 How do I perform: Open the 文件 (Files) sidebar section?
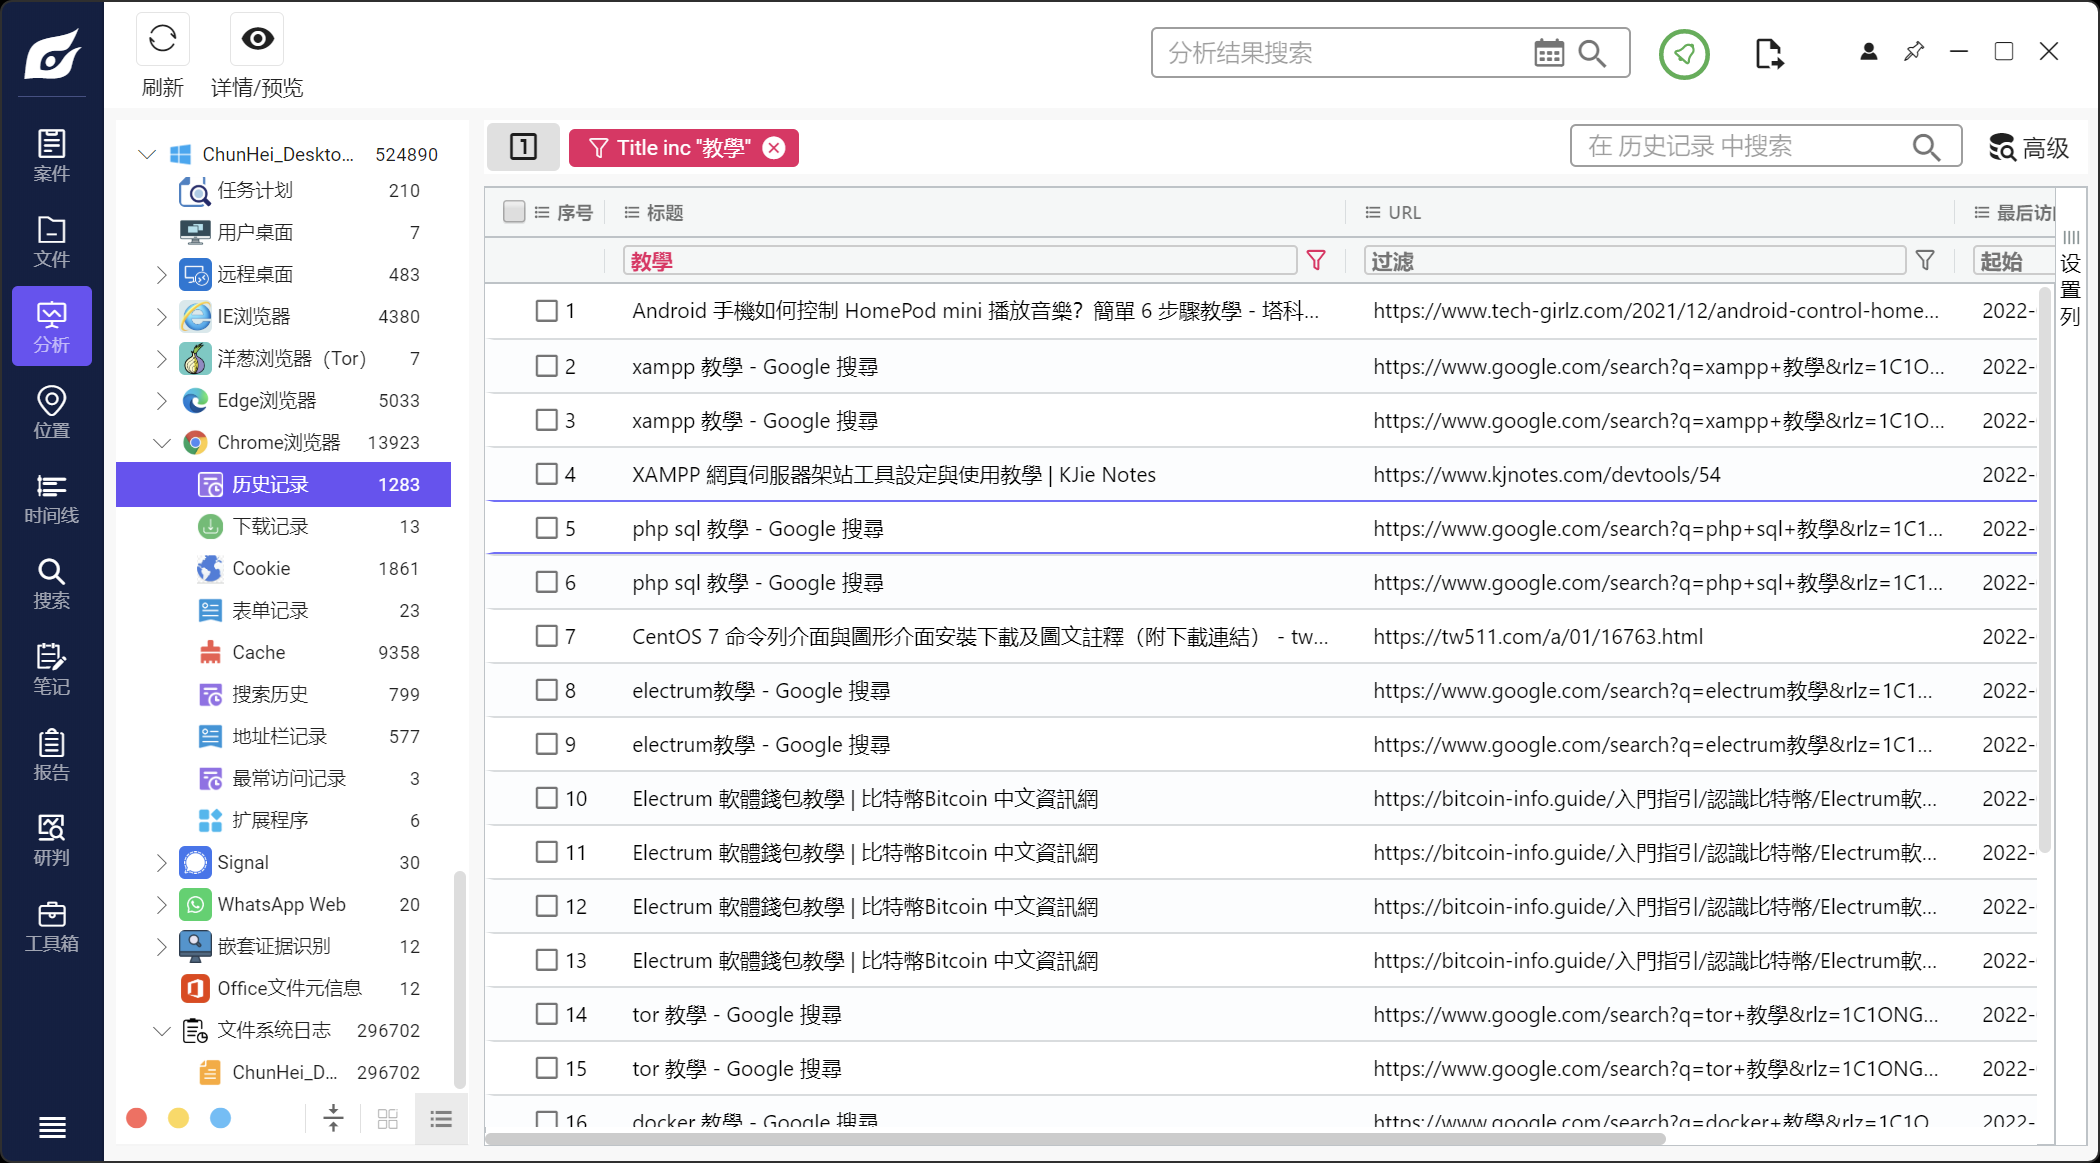52,241
